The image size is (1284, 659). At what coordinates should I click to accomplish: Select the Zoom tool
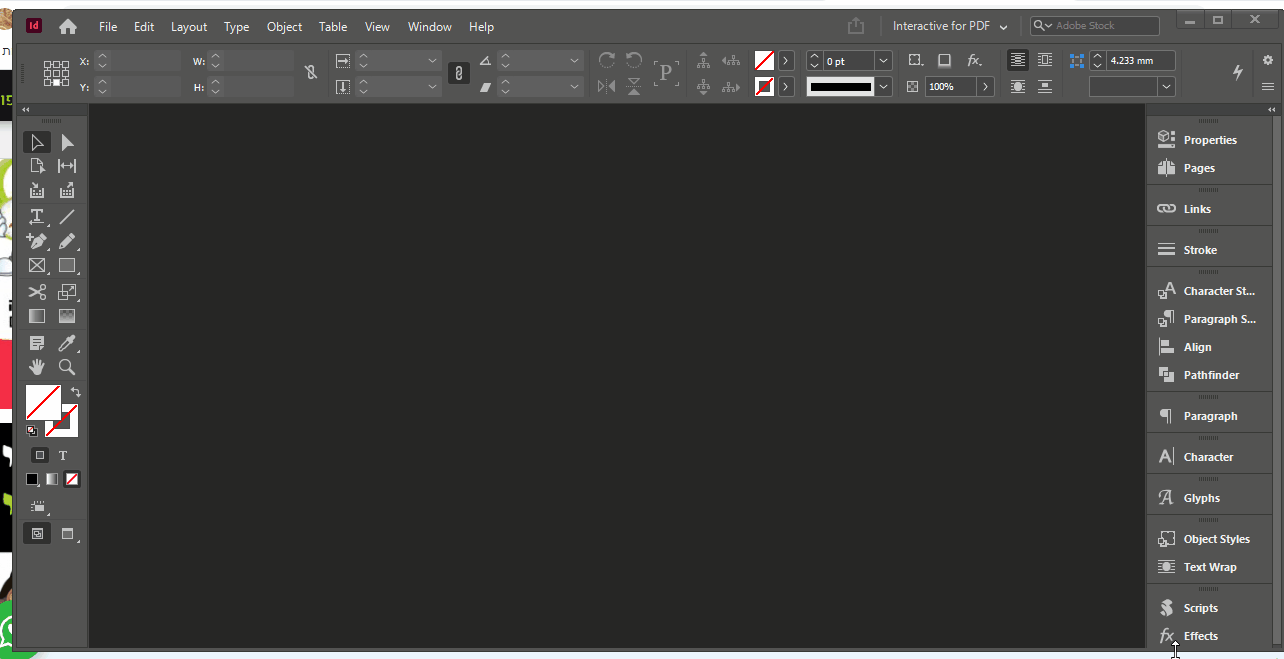[x=67, y=367]
